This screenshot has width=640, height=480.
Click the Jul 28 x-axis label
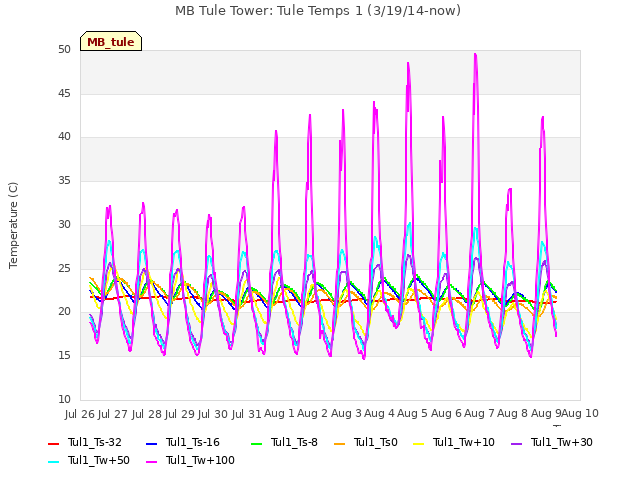tap(147, 414)
